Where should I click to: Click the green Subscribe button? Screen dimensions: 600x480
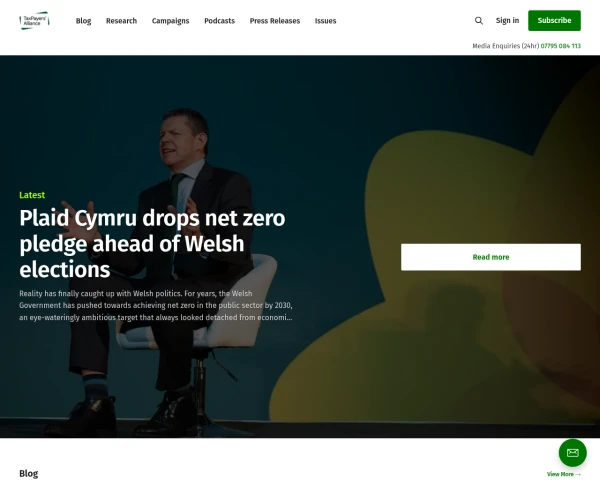pos(554,21)
